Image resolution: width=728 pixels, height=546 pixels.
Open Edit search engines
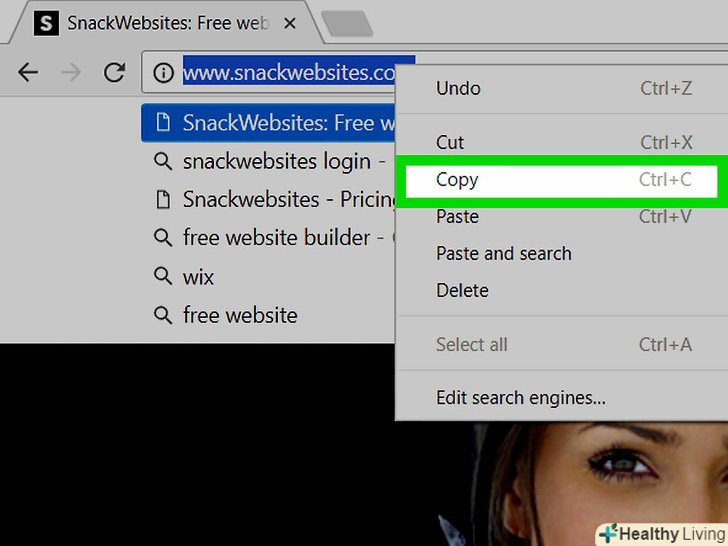(x=520, y=398)
